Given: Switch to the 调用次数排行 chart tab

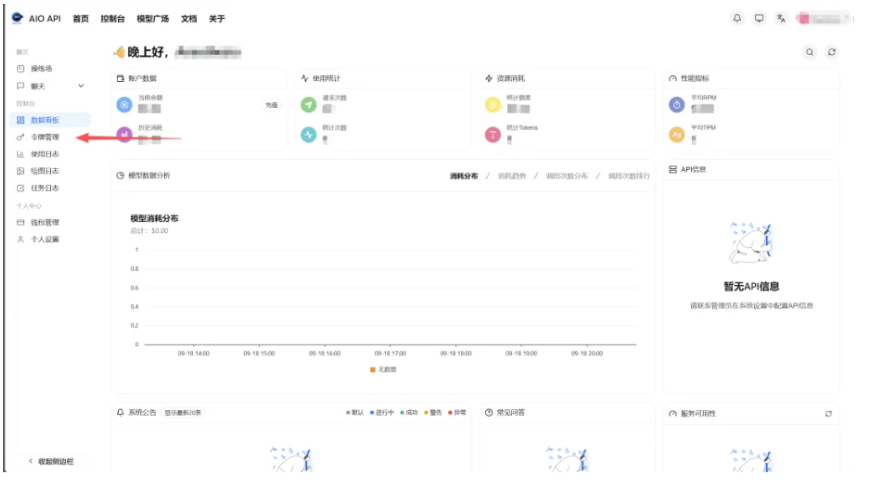Looking at the screenshot, I should coord(629,176).
